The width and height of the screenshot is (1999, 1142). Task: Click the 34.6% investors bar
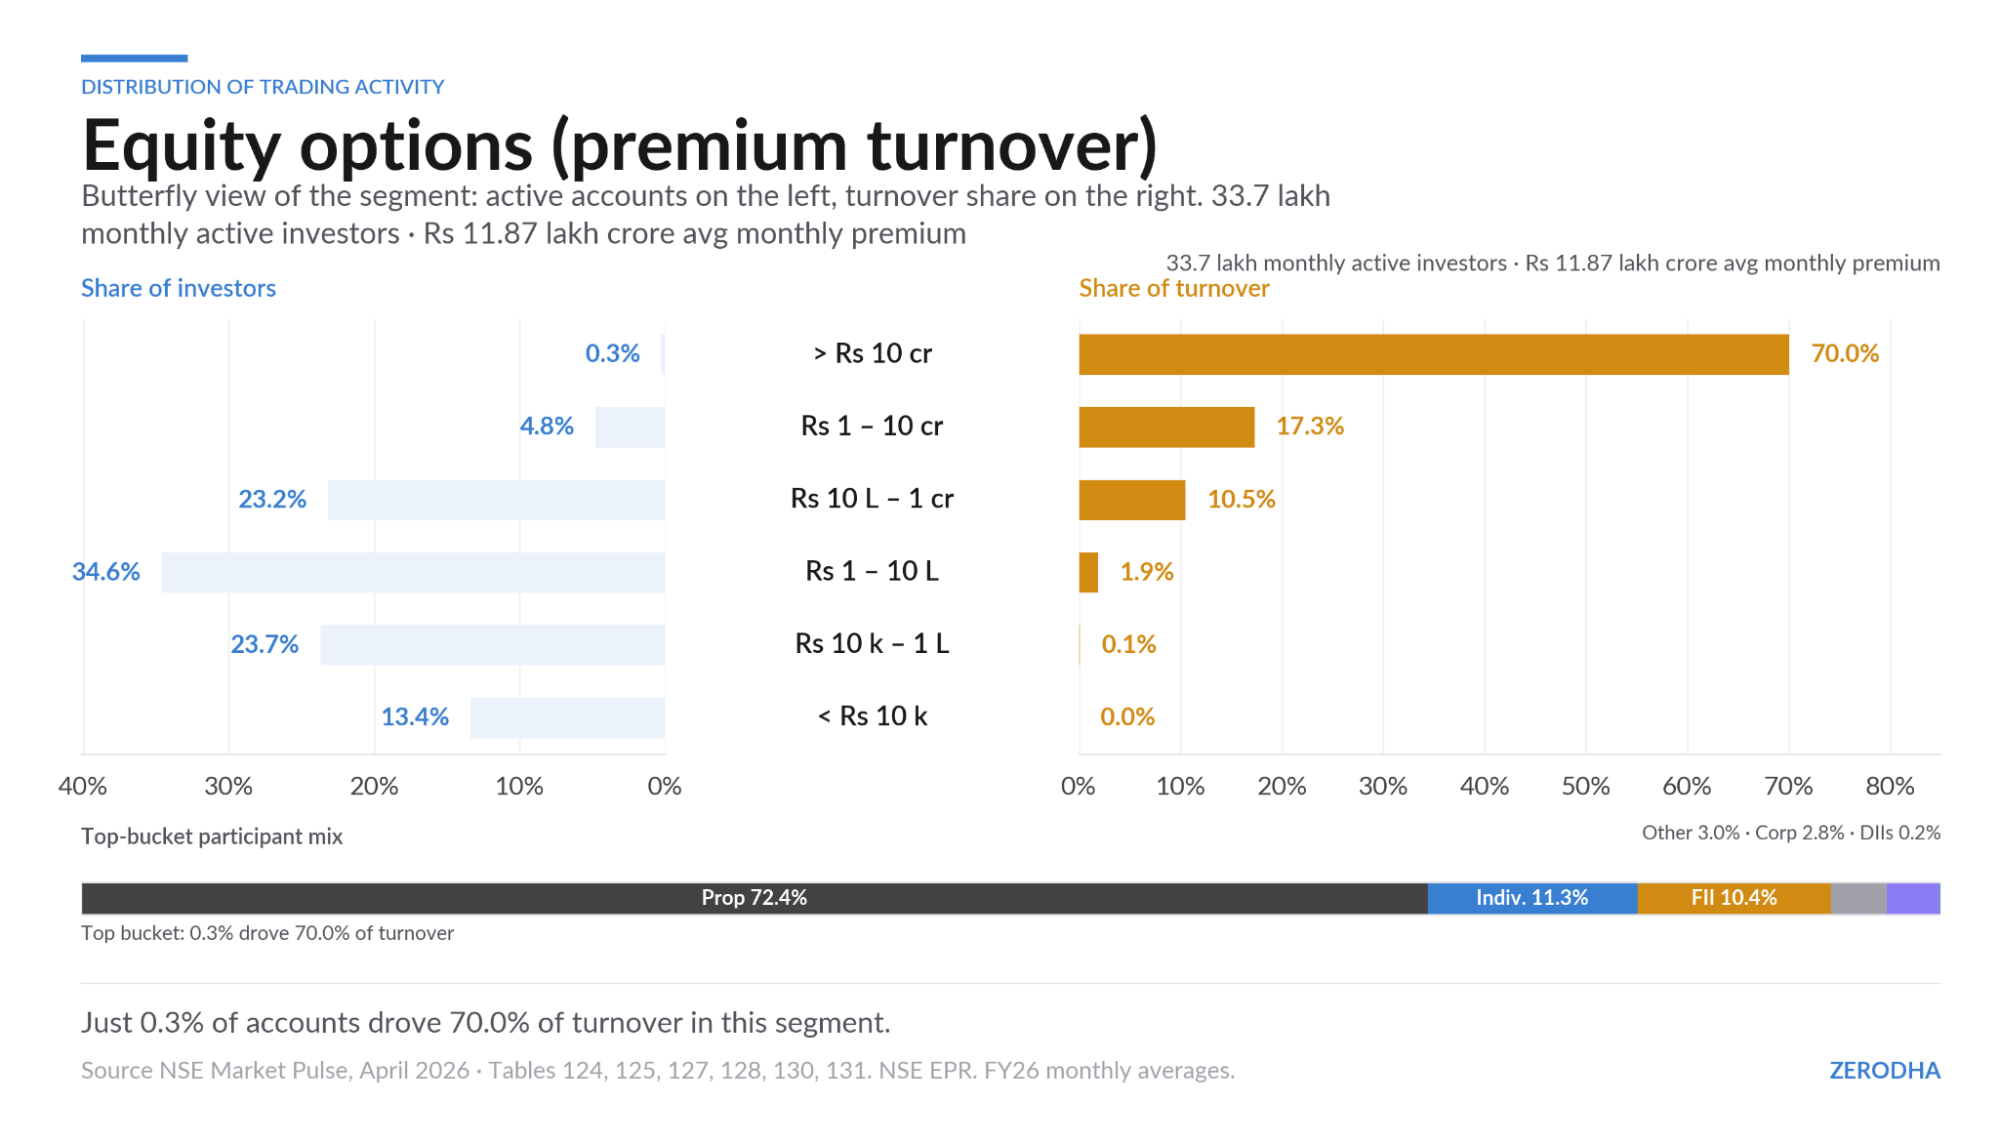pos(413,572)
